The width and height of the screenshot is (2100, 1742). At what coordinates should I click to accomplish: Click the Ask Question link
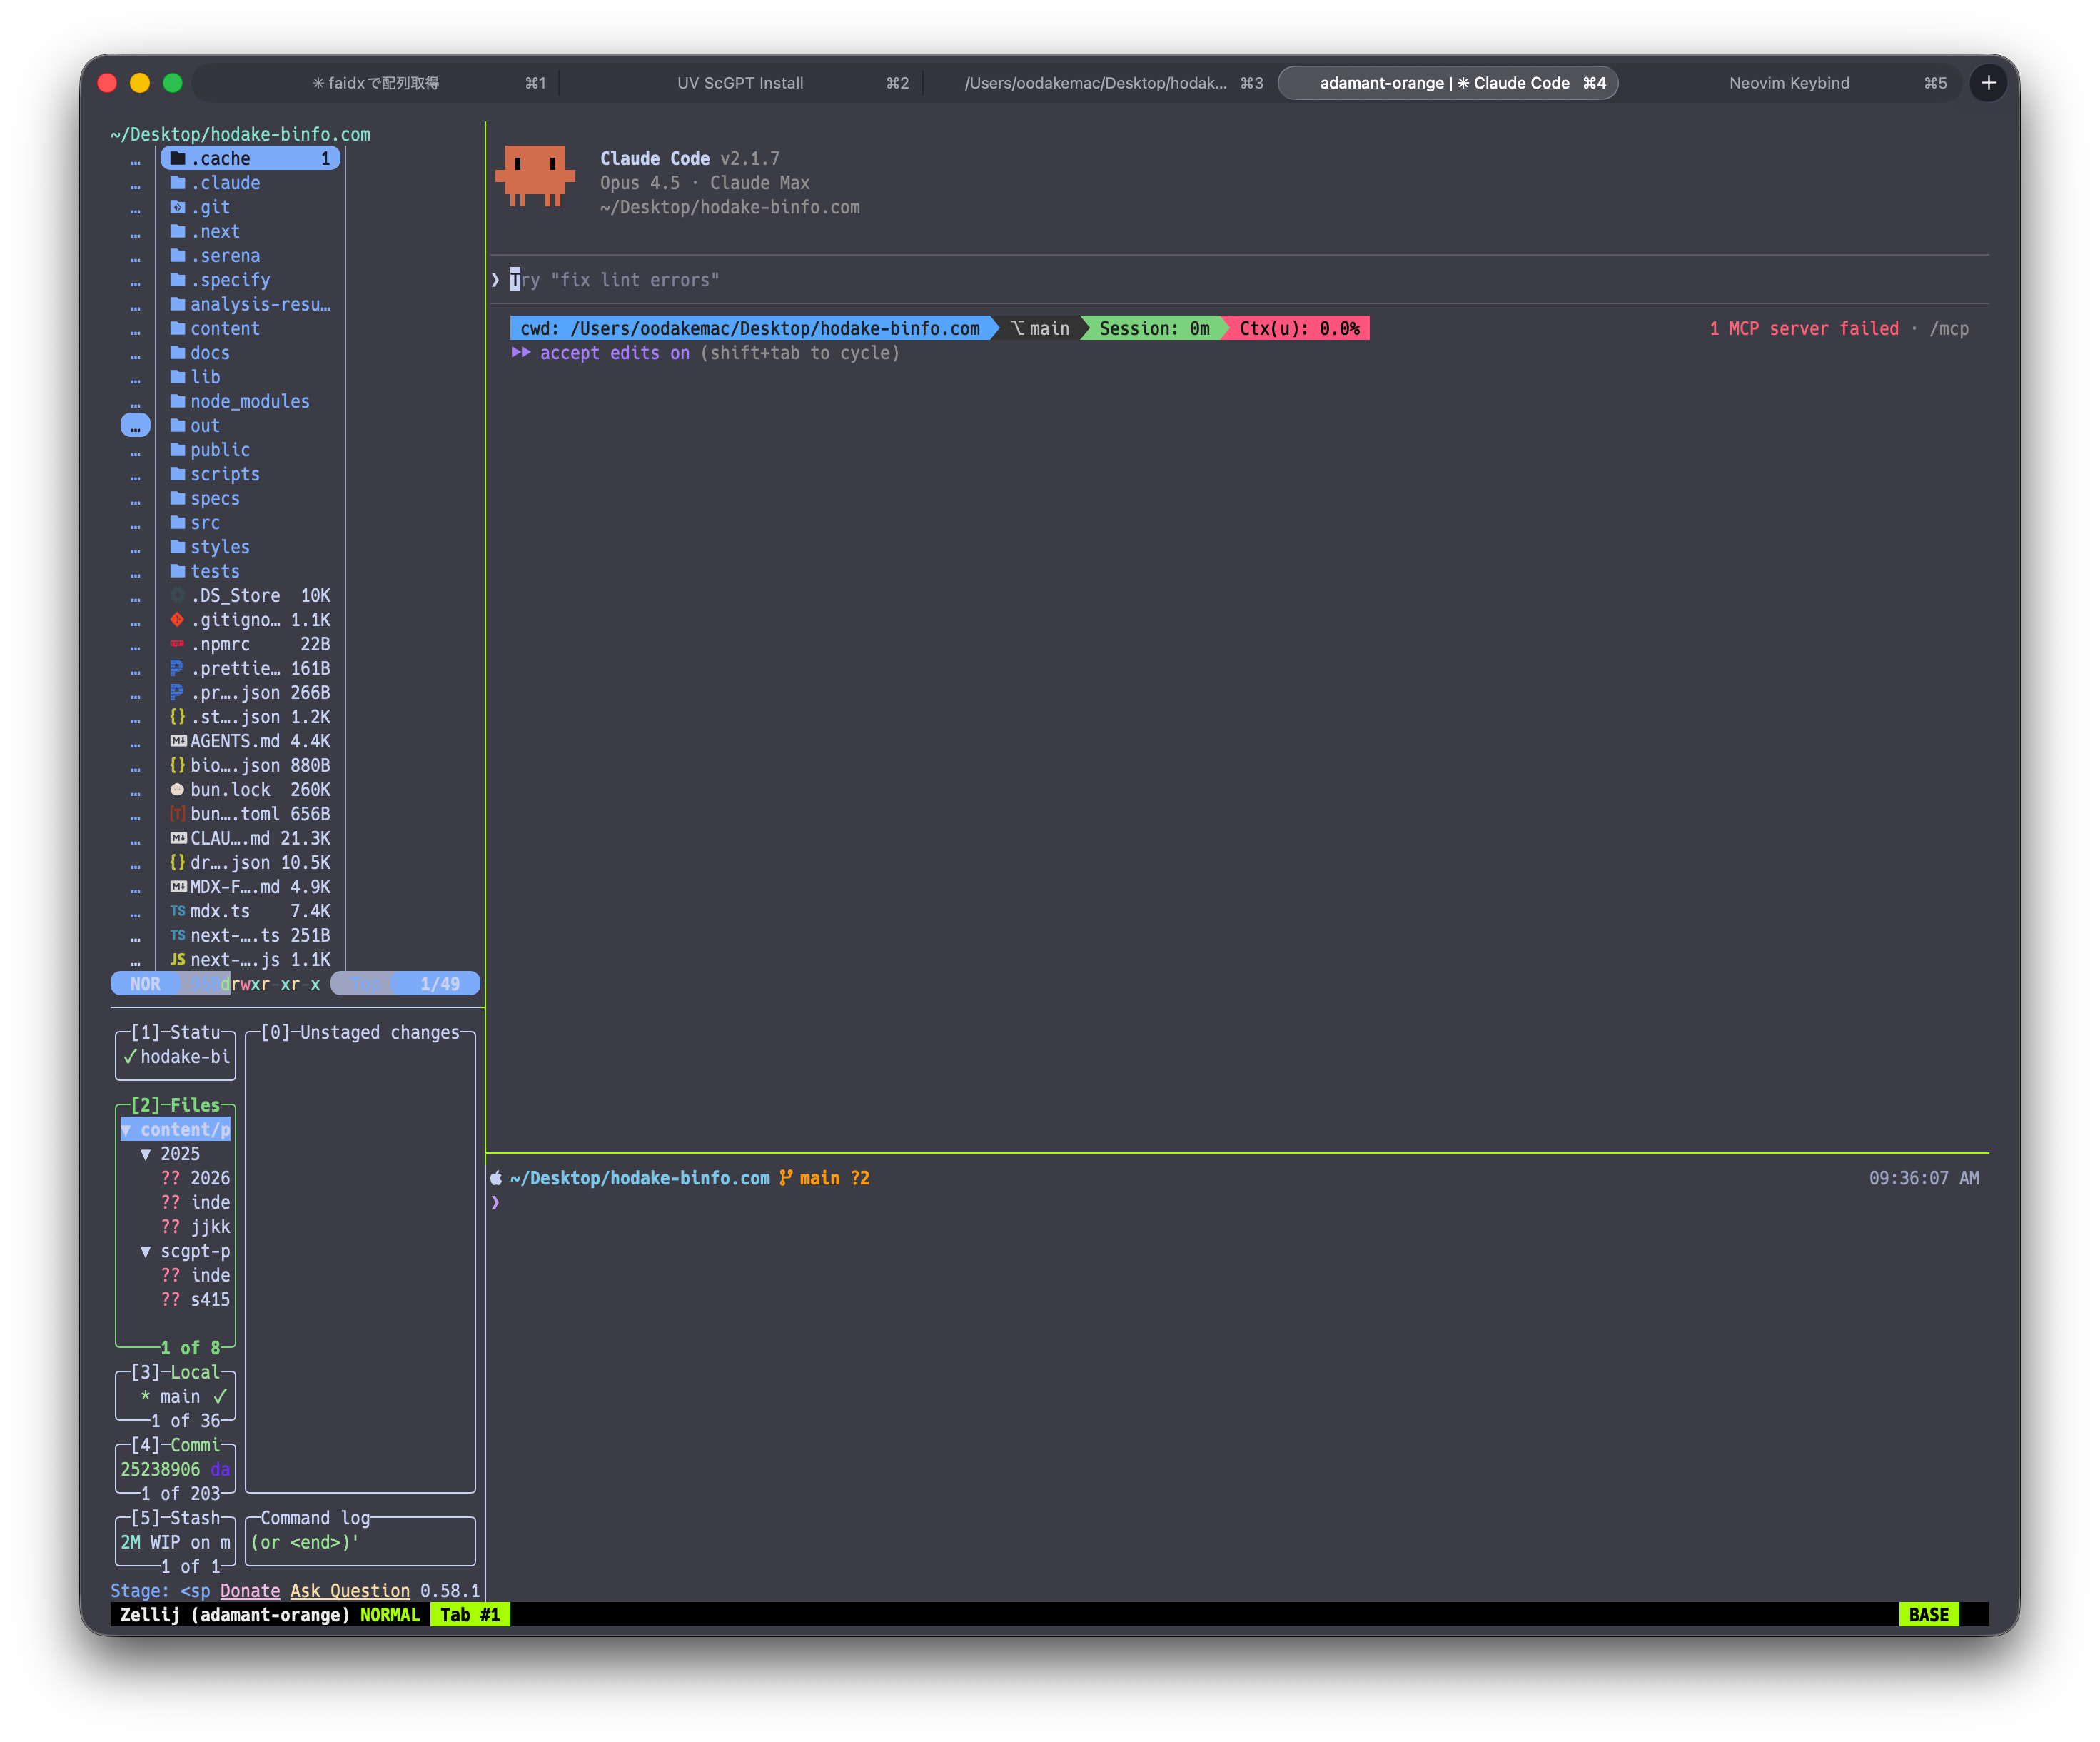(x=350, y=1591)
